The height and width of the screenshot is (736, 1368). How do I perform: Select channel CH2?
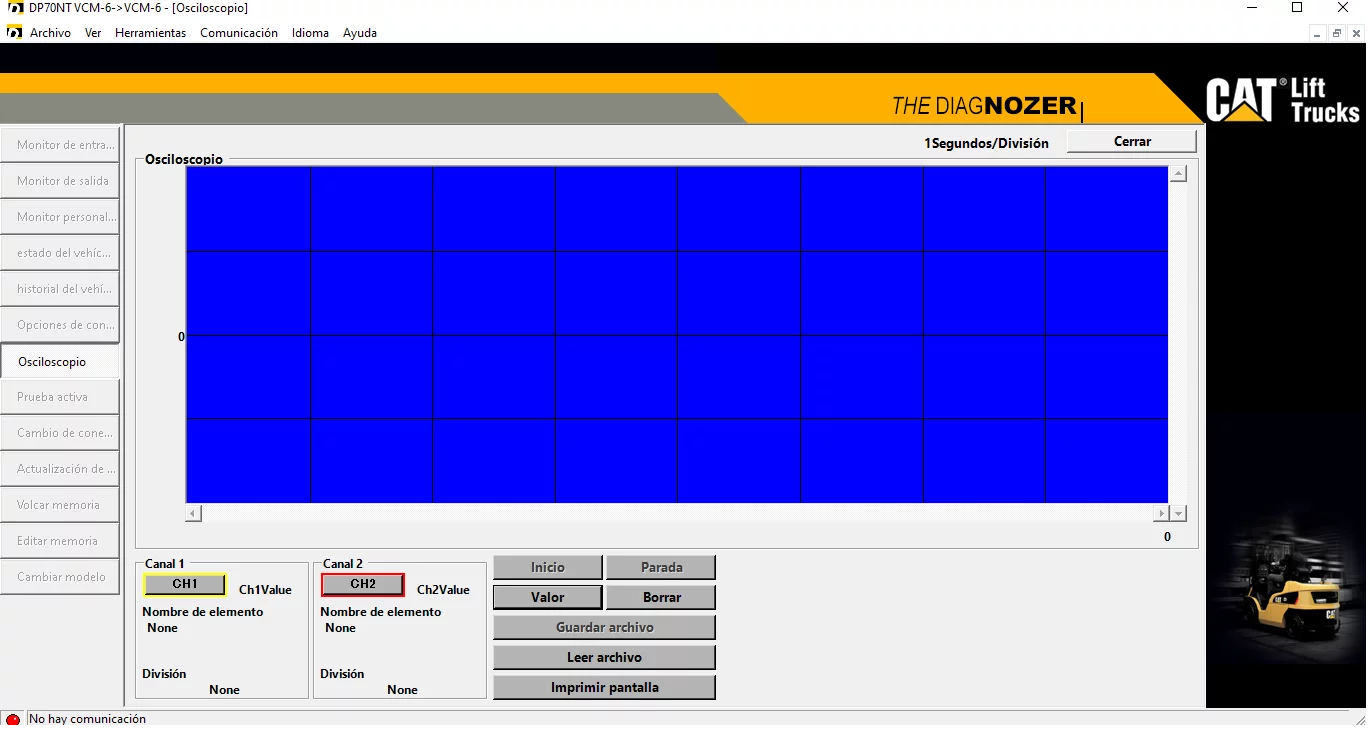[x=362, y=584]
